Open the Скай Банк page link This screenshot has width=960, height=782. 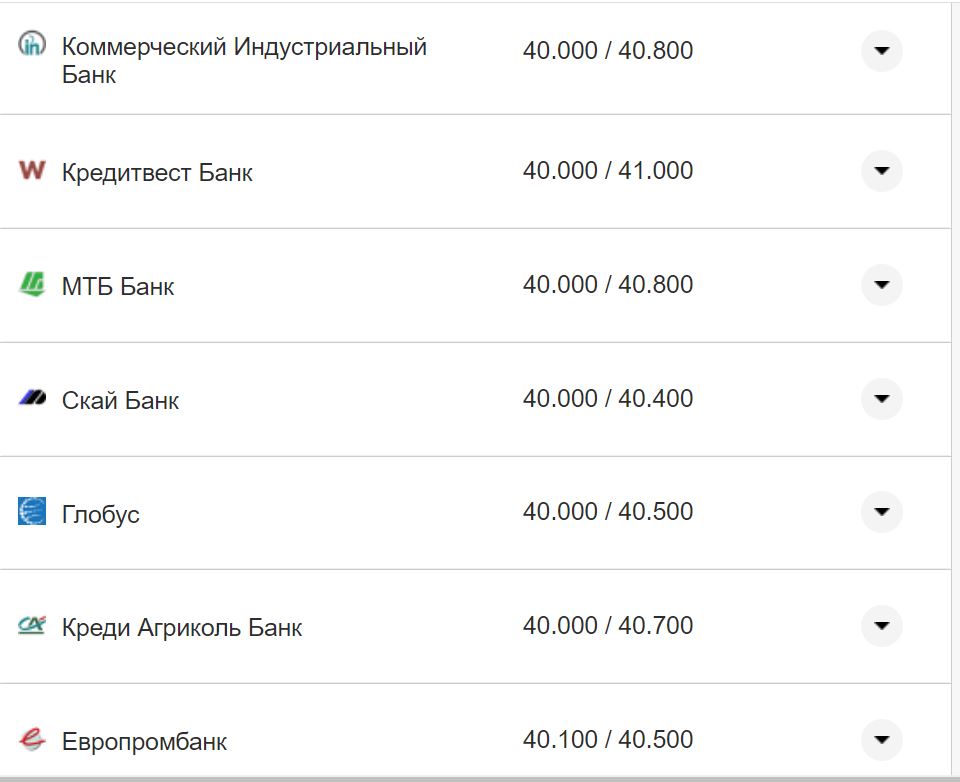[121, 399]
